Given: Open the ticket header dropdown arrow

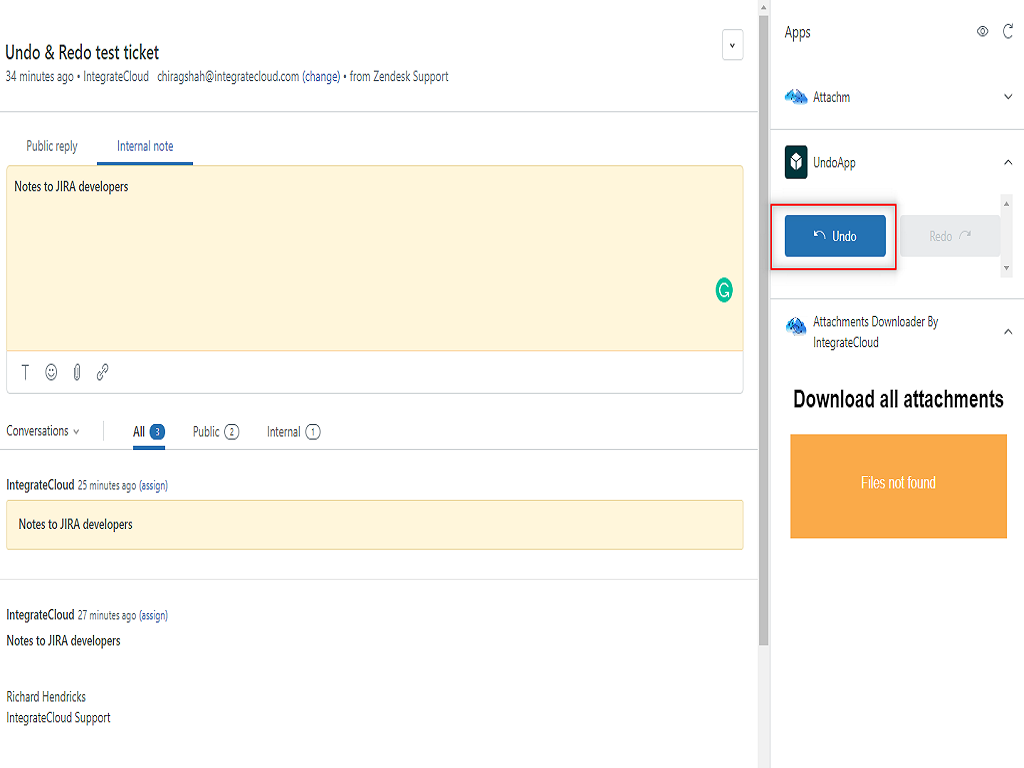Looking at the screenshot, I should pos(732,45).
